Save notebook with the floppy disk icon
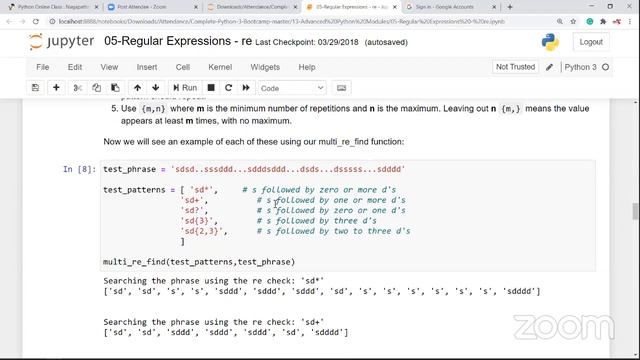 click(36, 88)
